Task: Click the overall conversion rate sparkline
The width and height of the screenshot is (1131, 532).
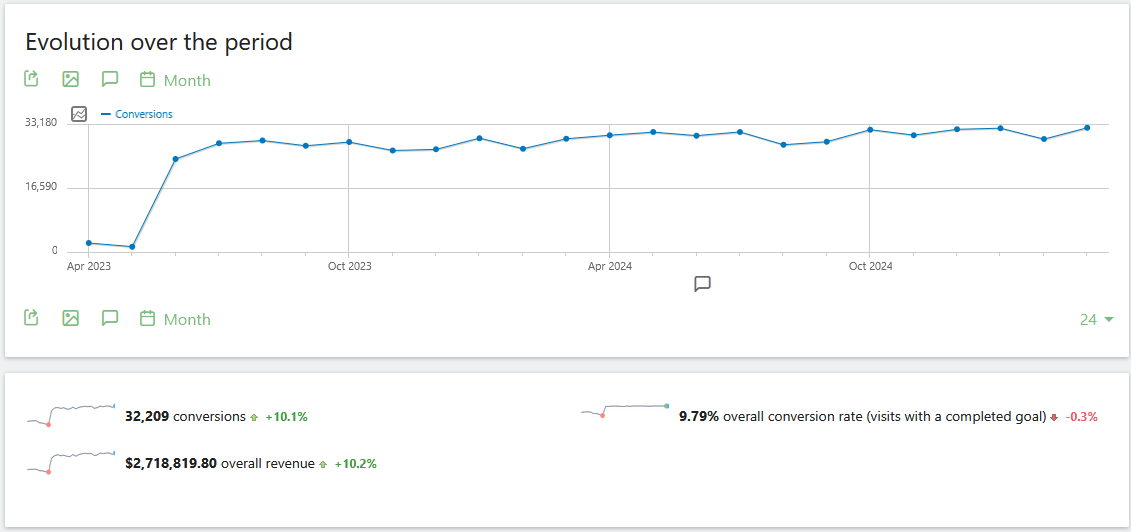Action: pyautogui.click(x=625, y=410)
